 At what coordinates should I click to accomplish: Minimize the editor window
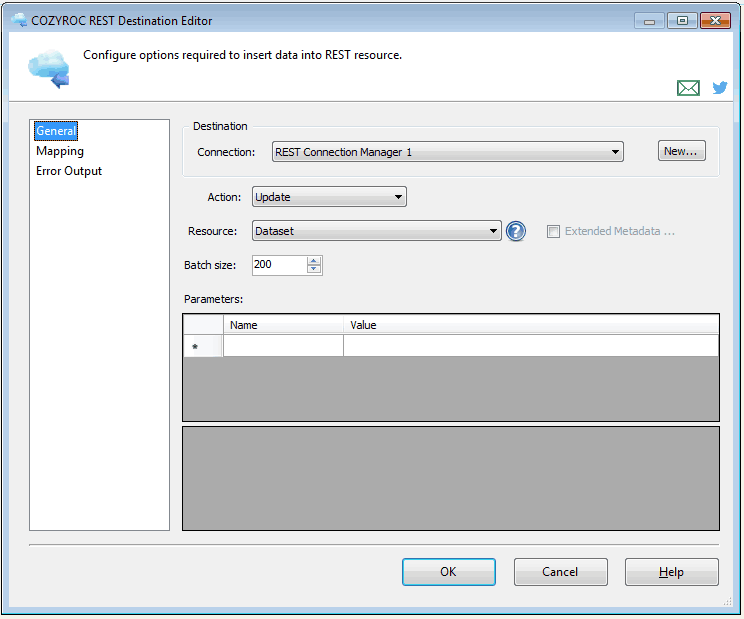[x=649, y=21]
